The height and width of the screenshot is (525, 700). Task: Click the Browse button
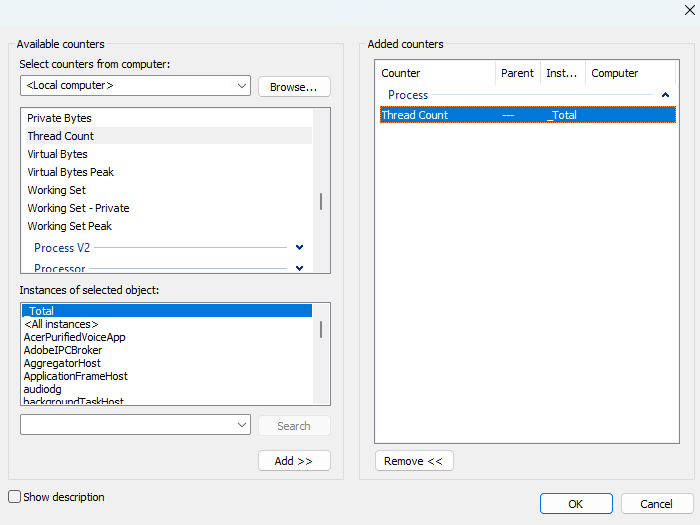[294, 87]
